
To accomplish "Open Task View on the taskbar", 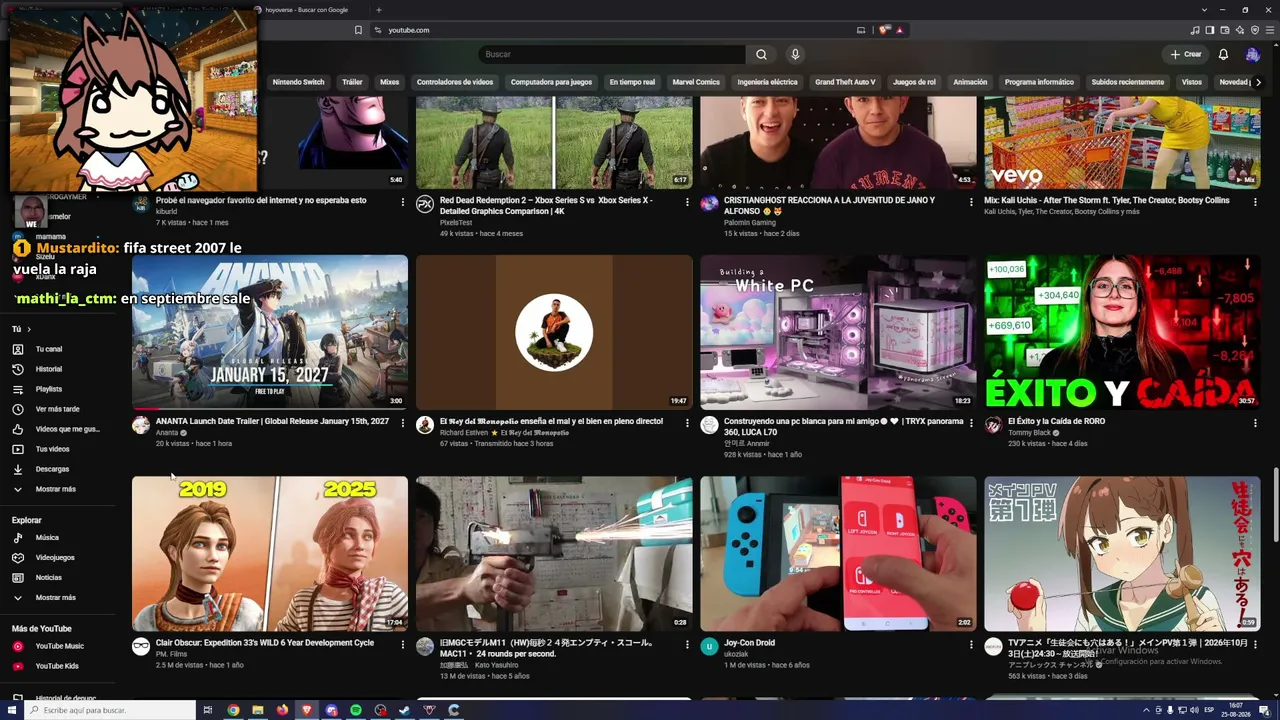I will point(208,710).
